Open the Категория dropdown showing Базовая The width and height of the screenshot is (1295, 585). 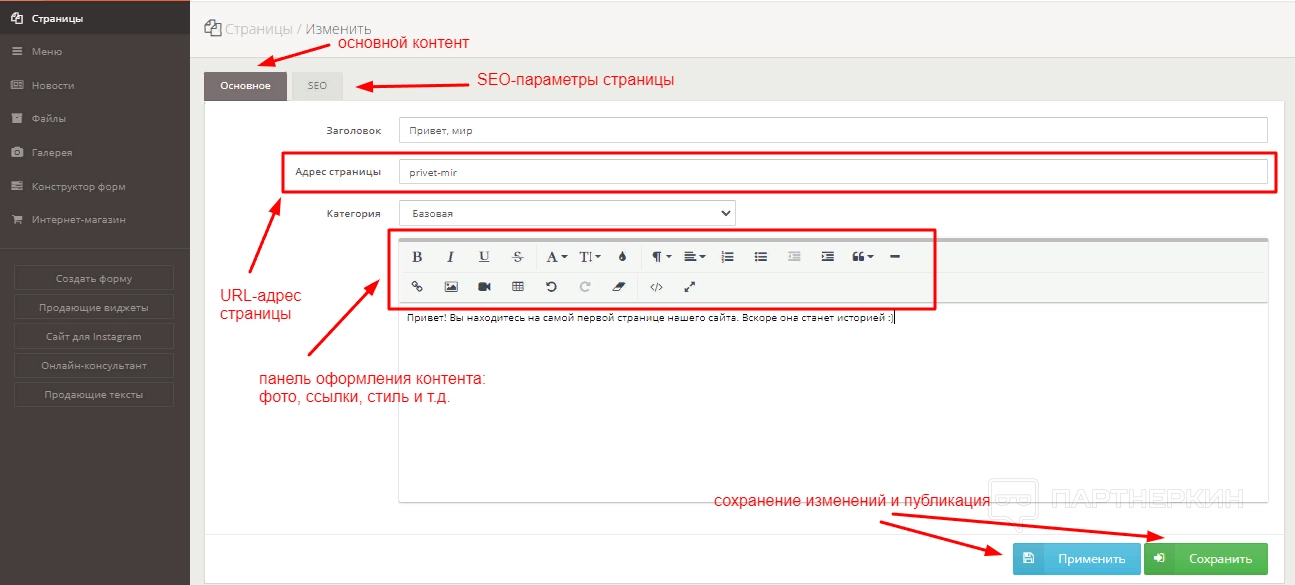(567, 213)
